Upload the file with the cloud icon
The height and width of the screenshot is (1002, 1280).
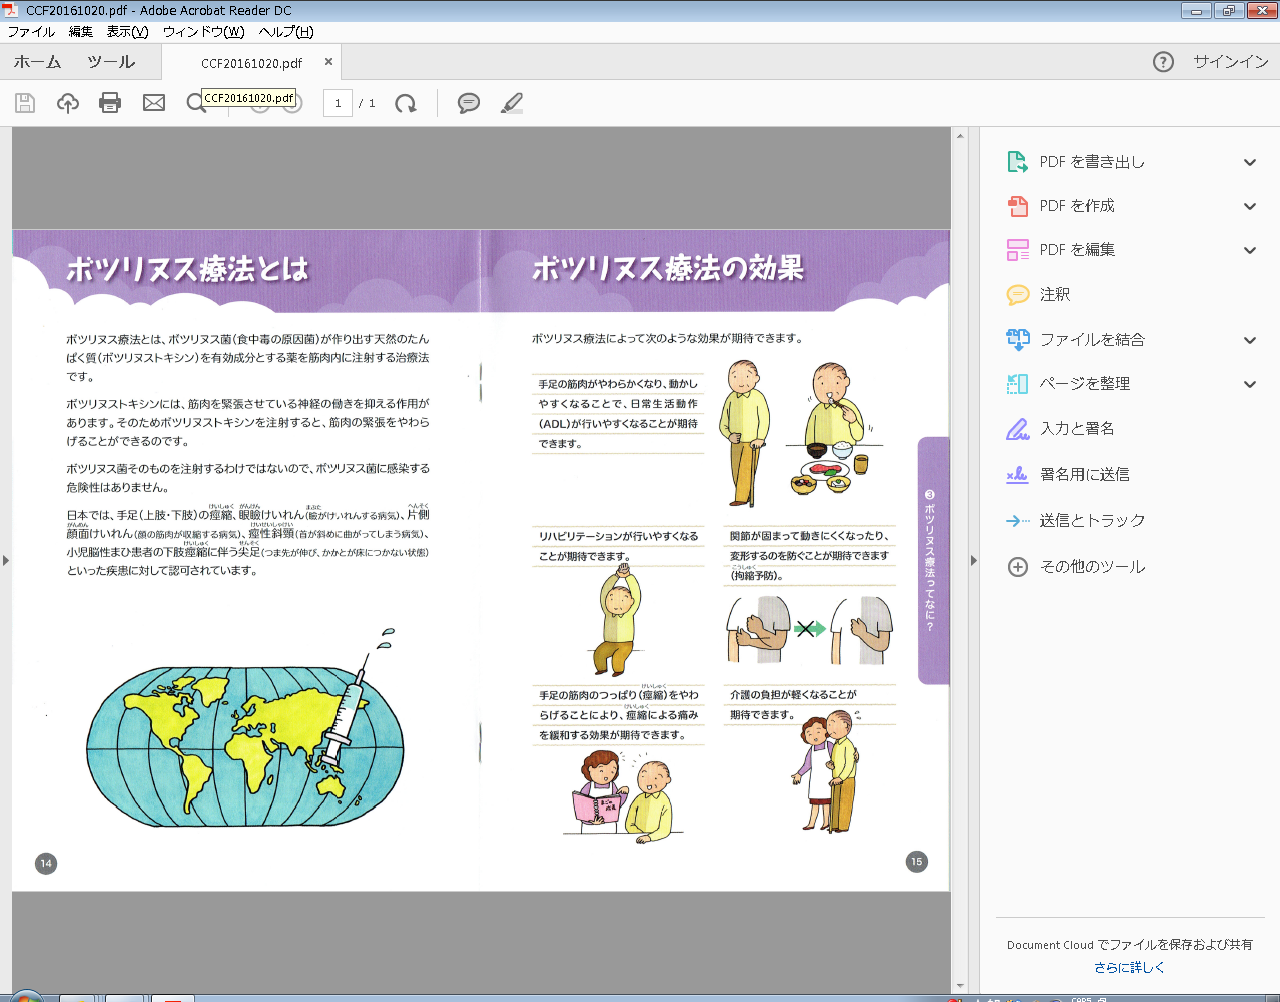pyautogui.click(x=68, y=103)
